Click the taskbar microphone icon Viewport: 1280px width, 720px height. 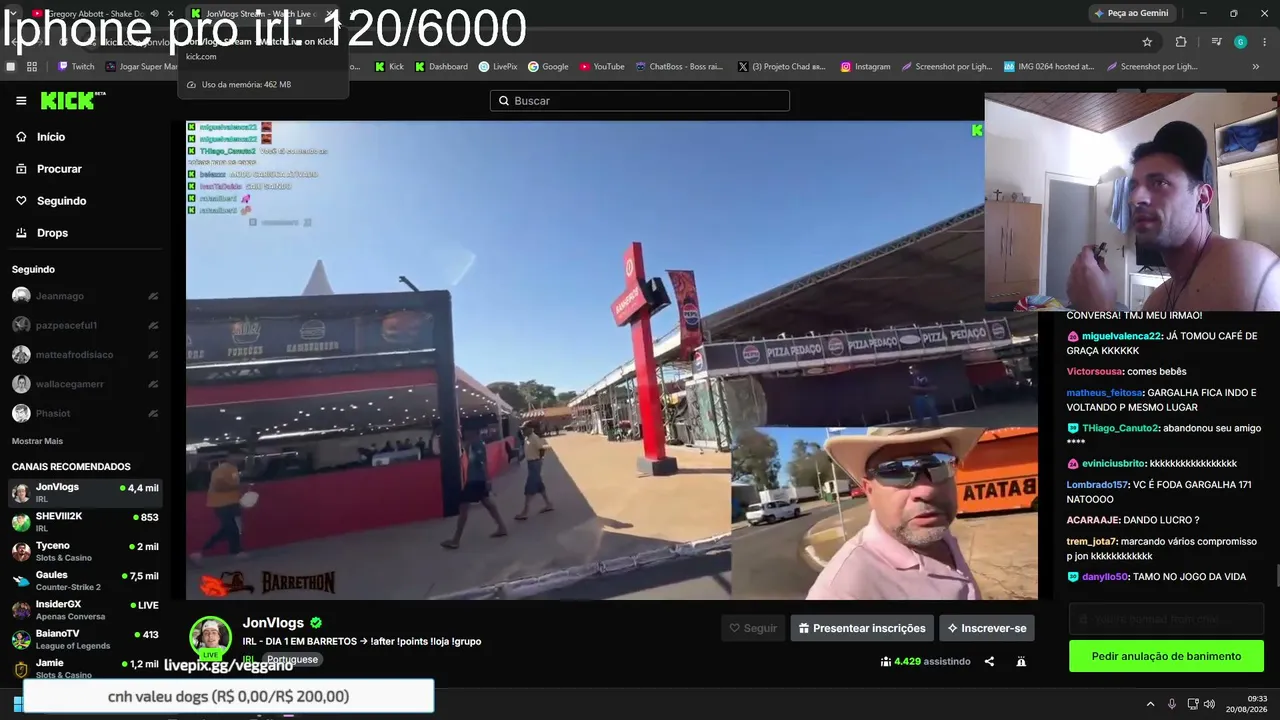pyautogui.click(x=1172, y=704)
